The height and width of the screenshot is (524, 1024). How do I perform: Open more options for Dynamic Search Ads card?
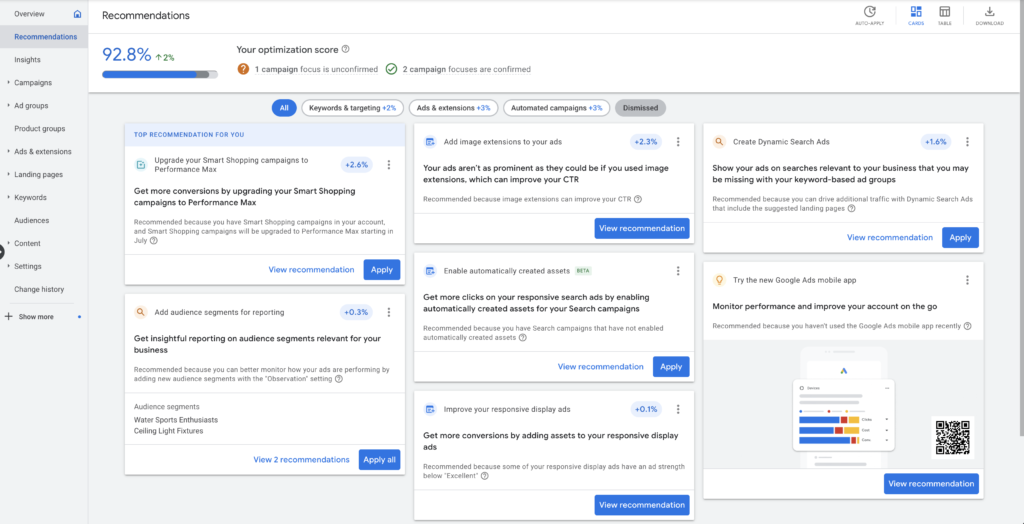point(967,142)
